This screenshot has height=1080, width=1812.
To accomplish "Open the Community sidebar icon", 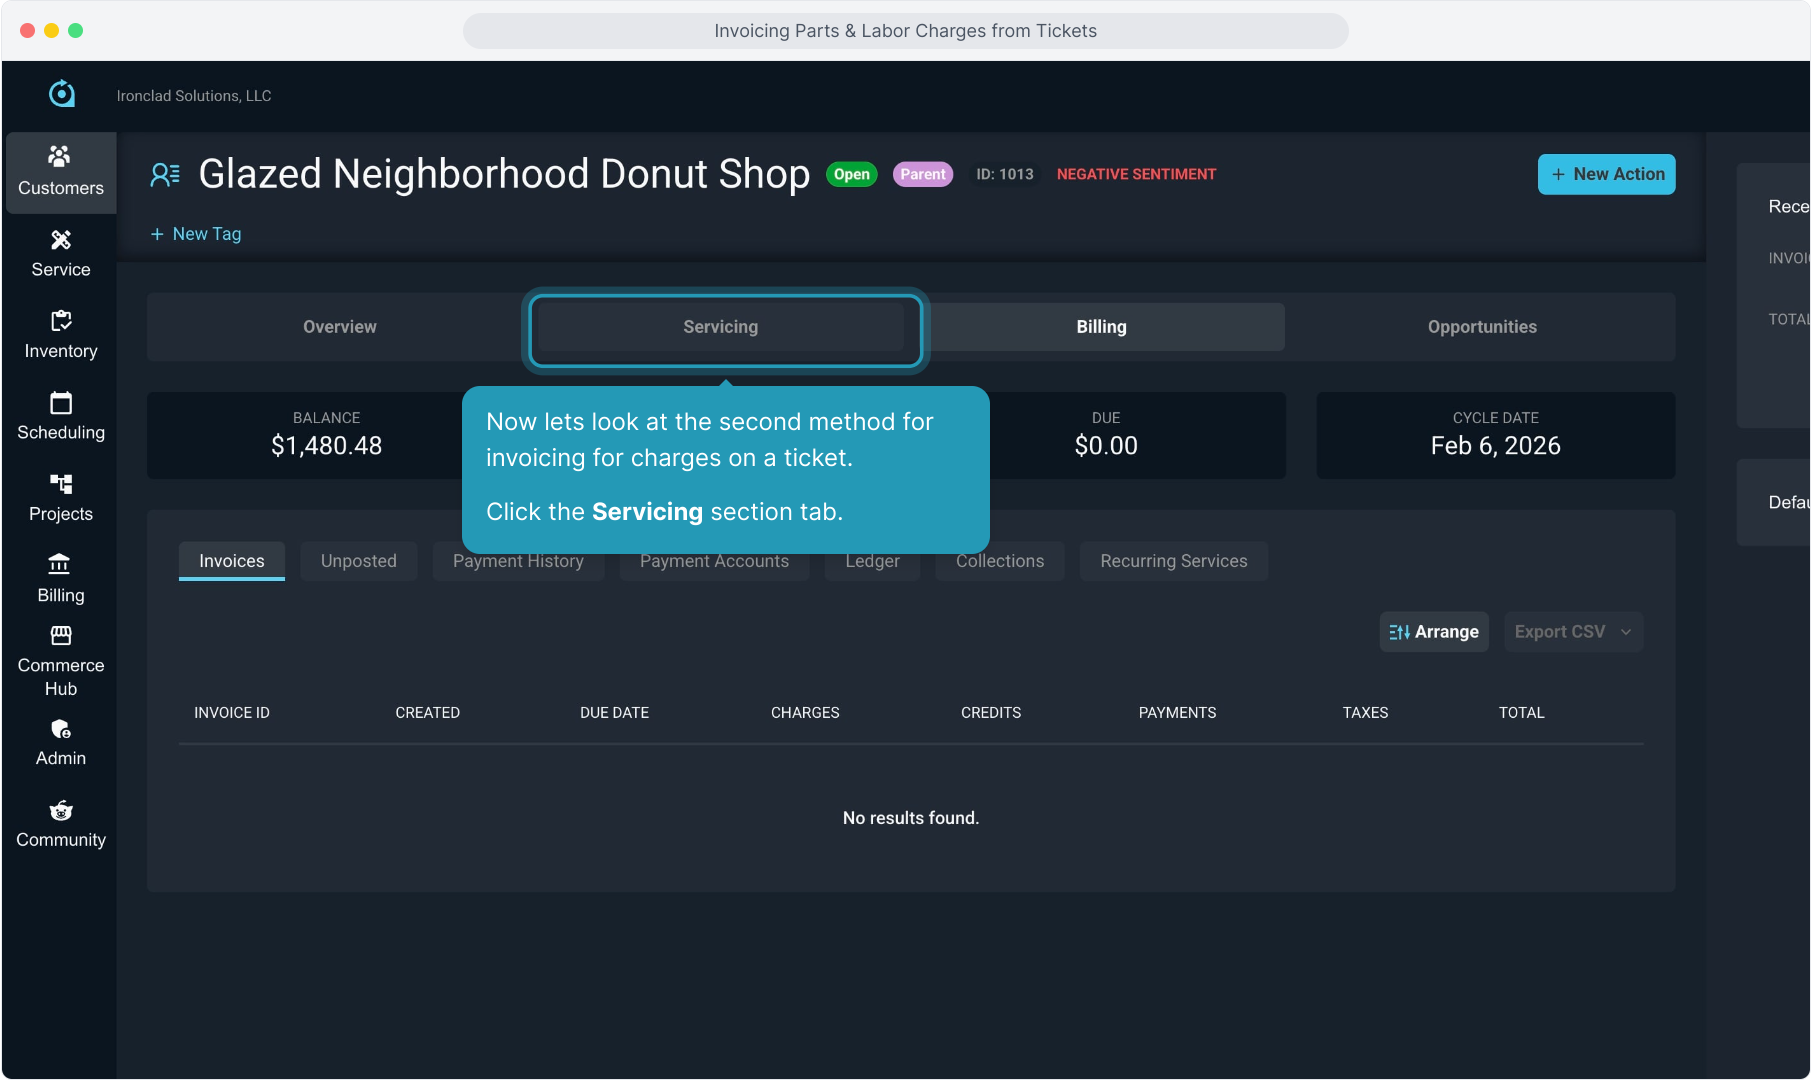I will point(60,811).
